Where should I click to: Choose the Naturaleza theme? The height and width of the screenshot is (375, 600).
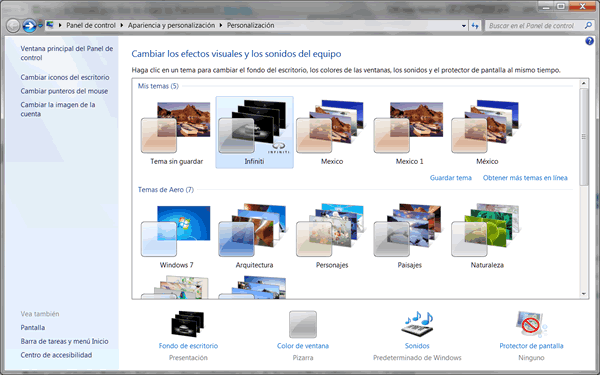487,236
